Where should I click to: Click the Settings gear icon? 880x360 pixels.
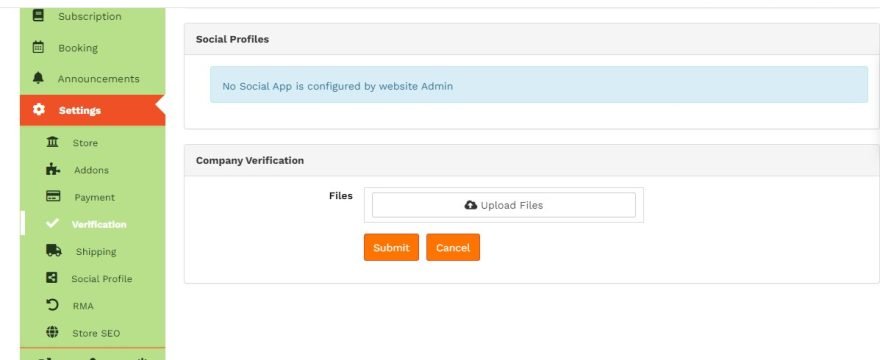pos(39,110)
